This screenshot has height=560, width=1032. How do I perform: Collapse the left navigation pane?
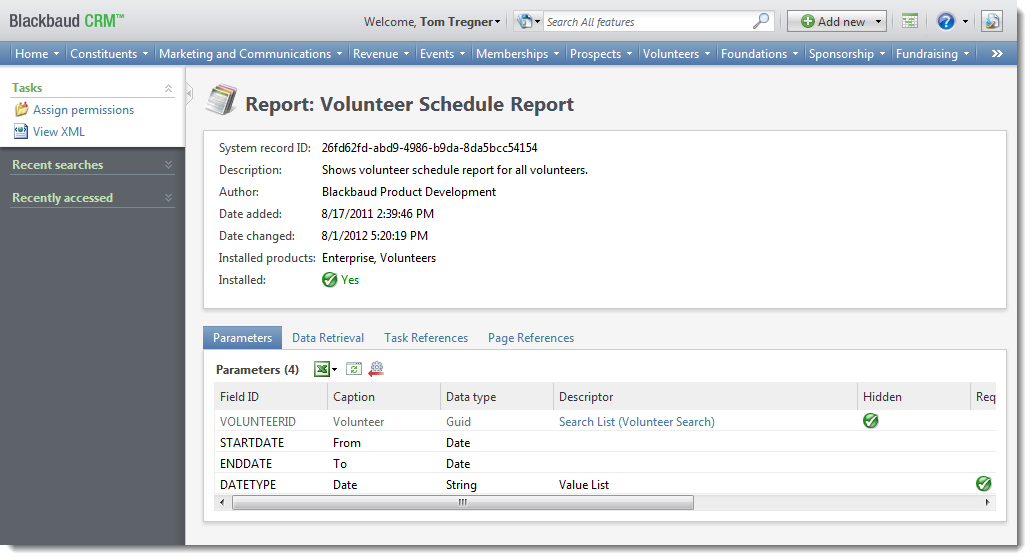(x=189, y=94)
